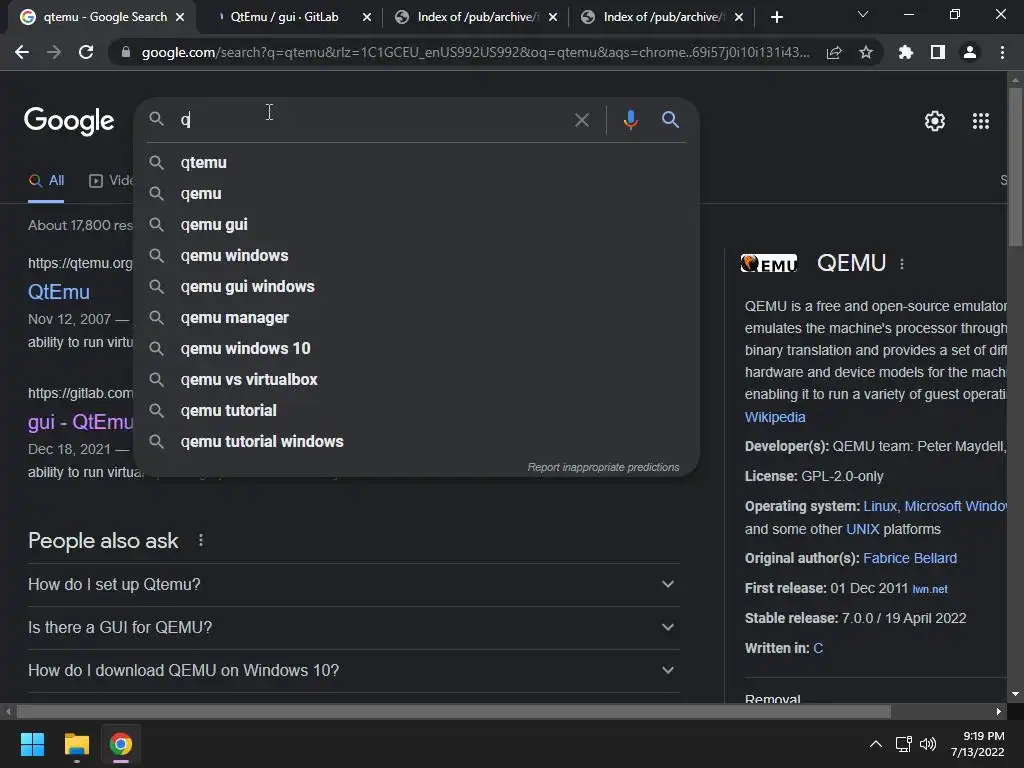
Task: Go to Google home via the logo
Action: tap(69, 121)
